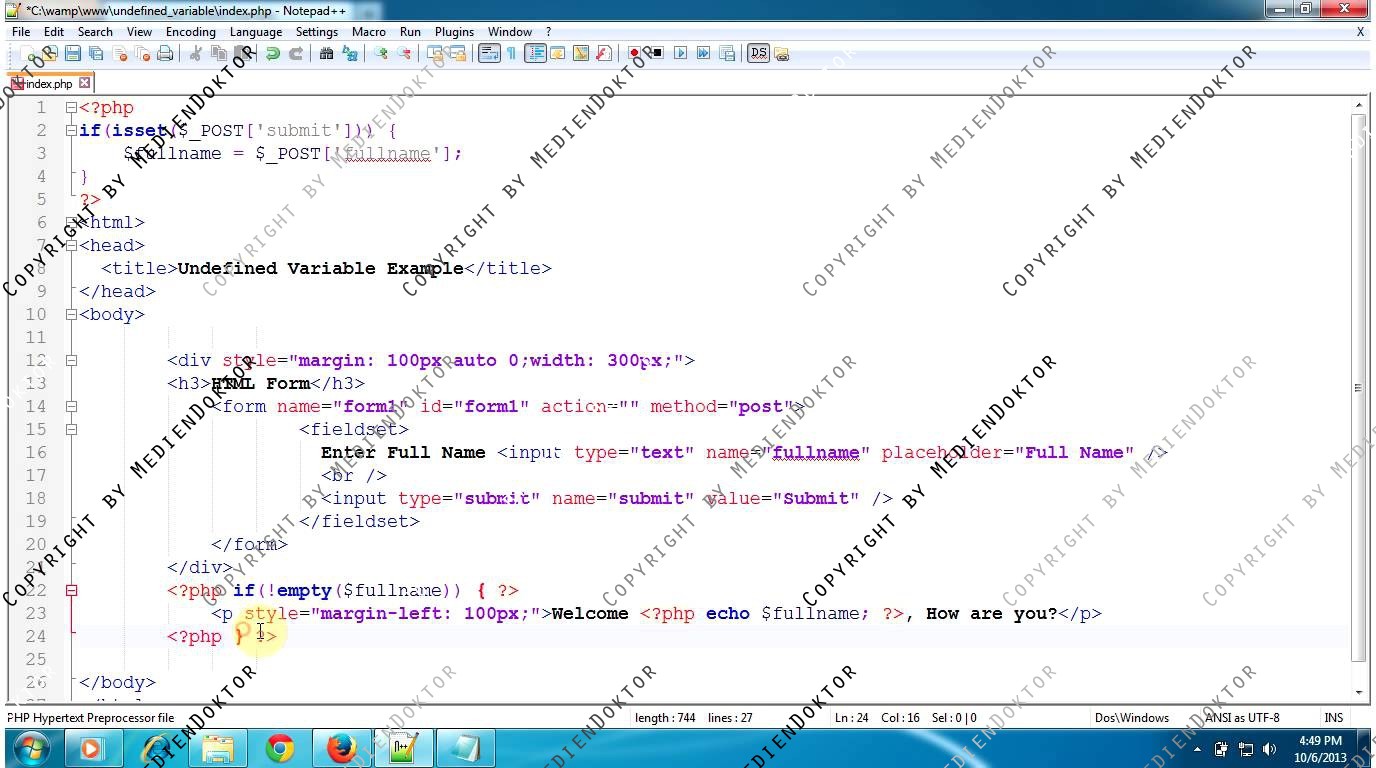Click the Zoom In toolbar icon
The width and height of the screenshot is (1376, 768).
[381, 54]
